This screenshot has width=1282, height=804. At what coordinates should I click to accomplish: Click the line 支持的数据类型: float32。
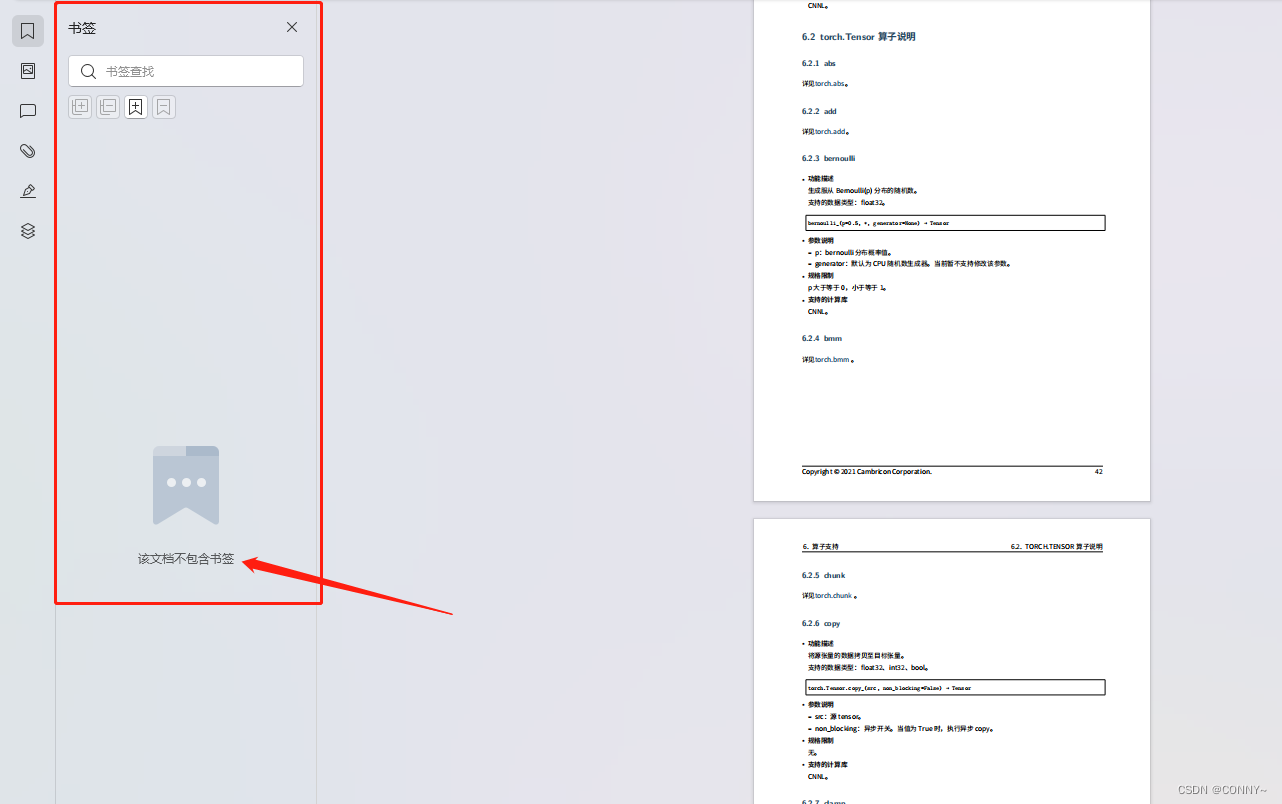pos(847,202)
